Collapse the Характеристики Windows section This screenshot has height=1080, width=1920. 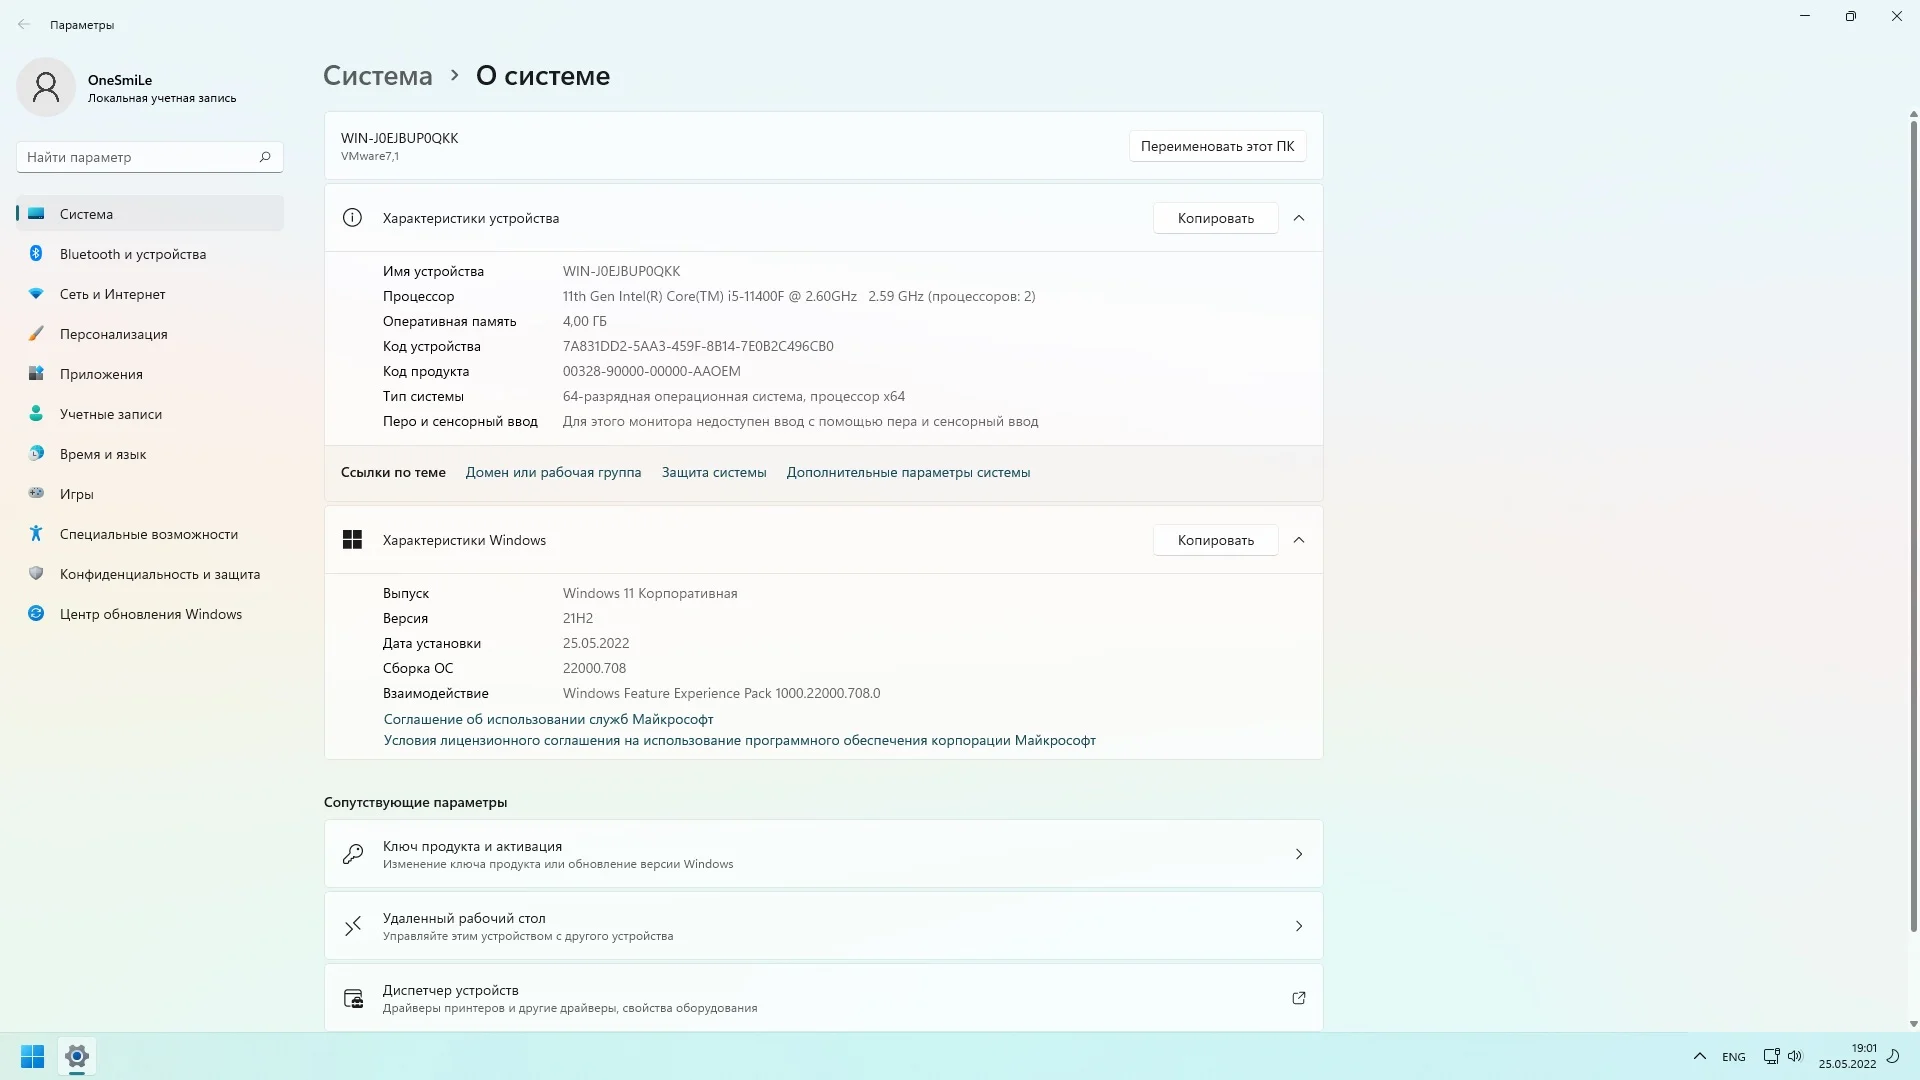(x=1298, y=540)
